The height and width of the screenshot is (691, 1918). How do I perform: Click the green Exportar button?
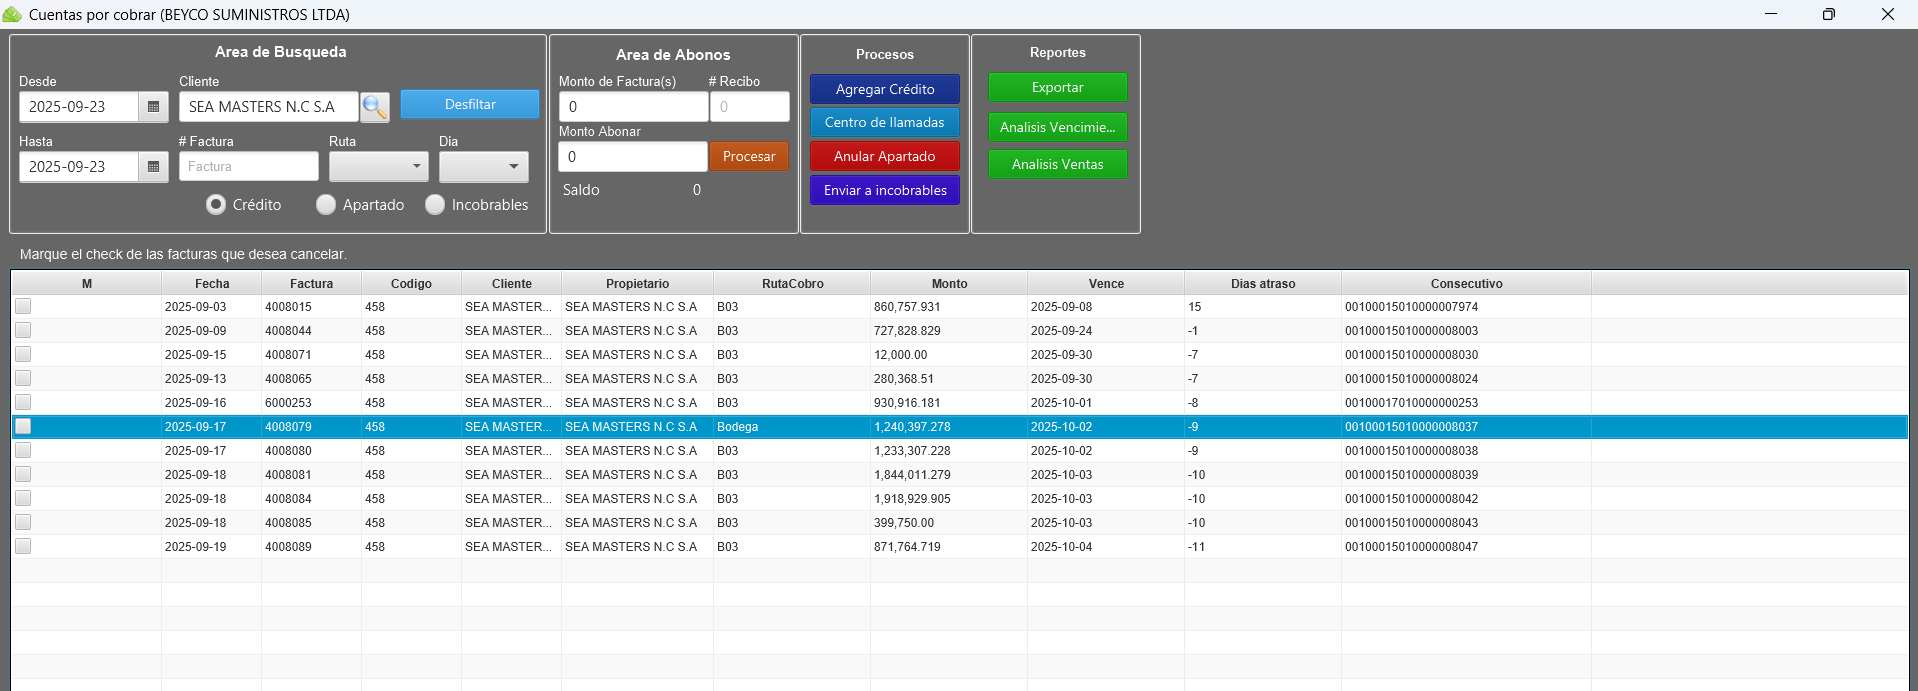[x=1057, y=88]
